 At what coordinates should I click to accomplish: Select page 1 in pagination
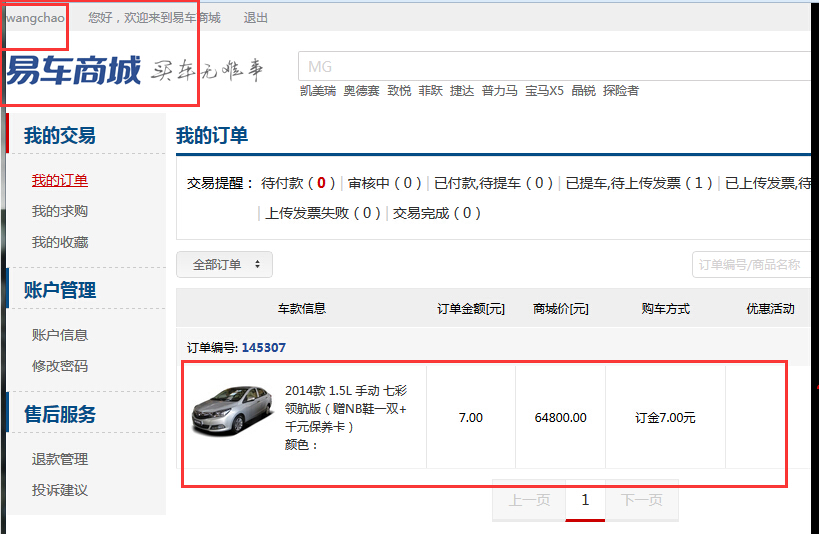[x=585, y=500]
